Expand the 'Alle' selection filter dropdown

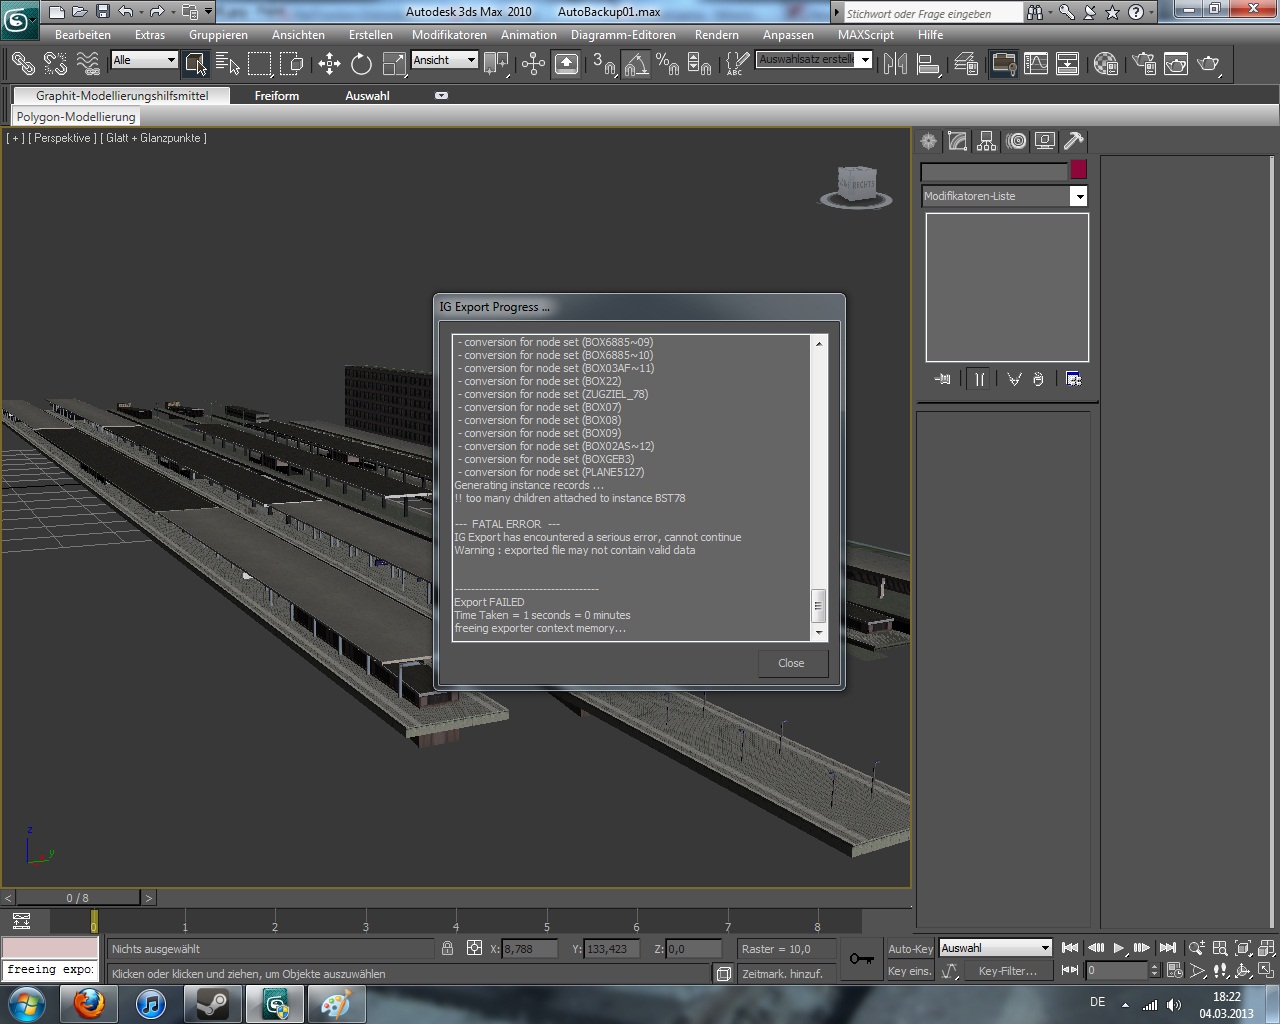[171, 60]
